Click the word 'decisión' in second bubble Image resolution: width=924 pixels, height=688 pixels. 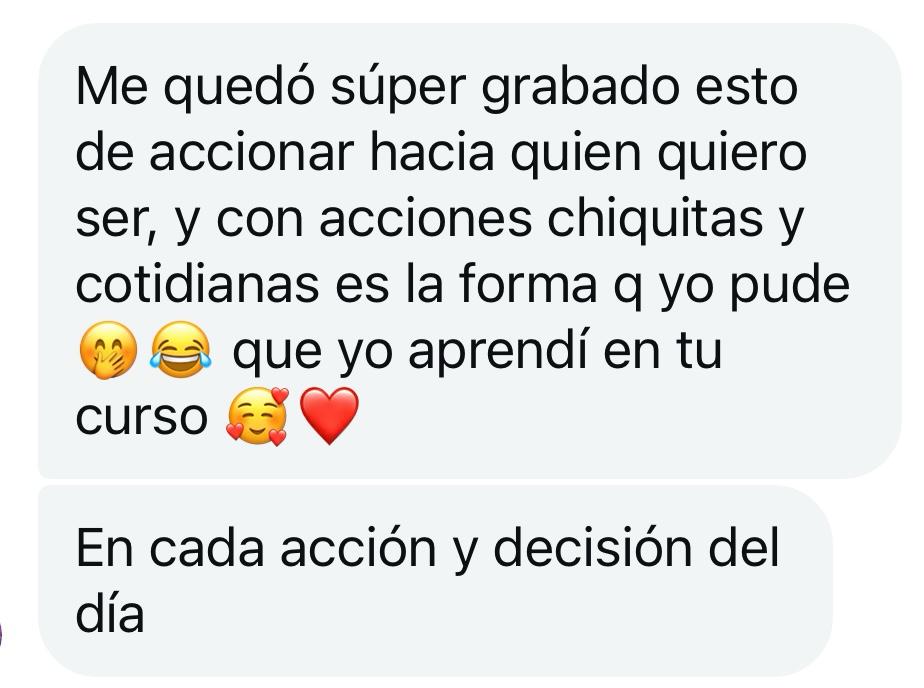tap(592, 548)
